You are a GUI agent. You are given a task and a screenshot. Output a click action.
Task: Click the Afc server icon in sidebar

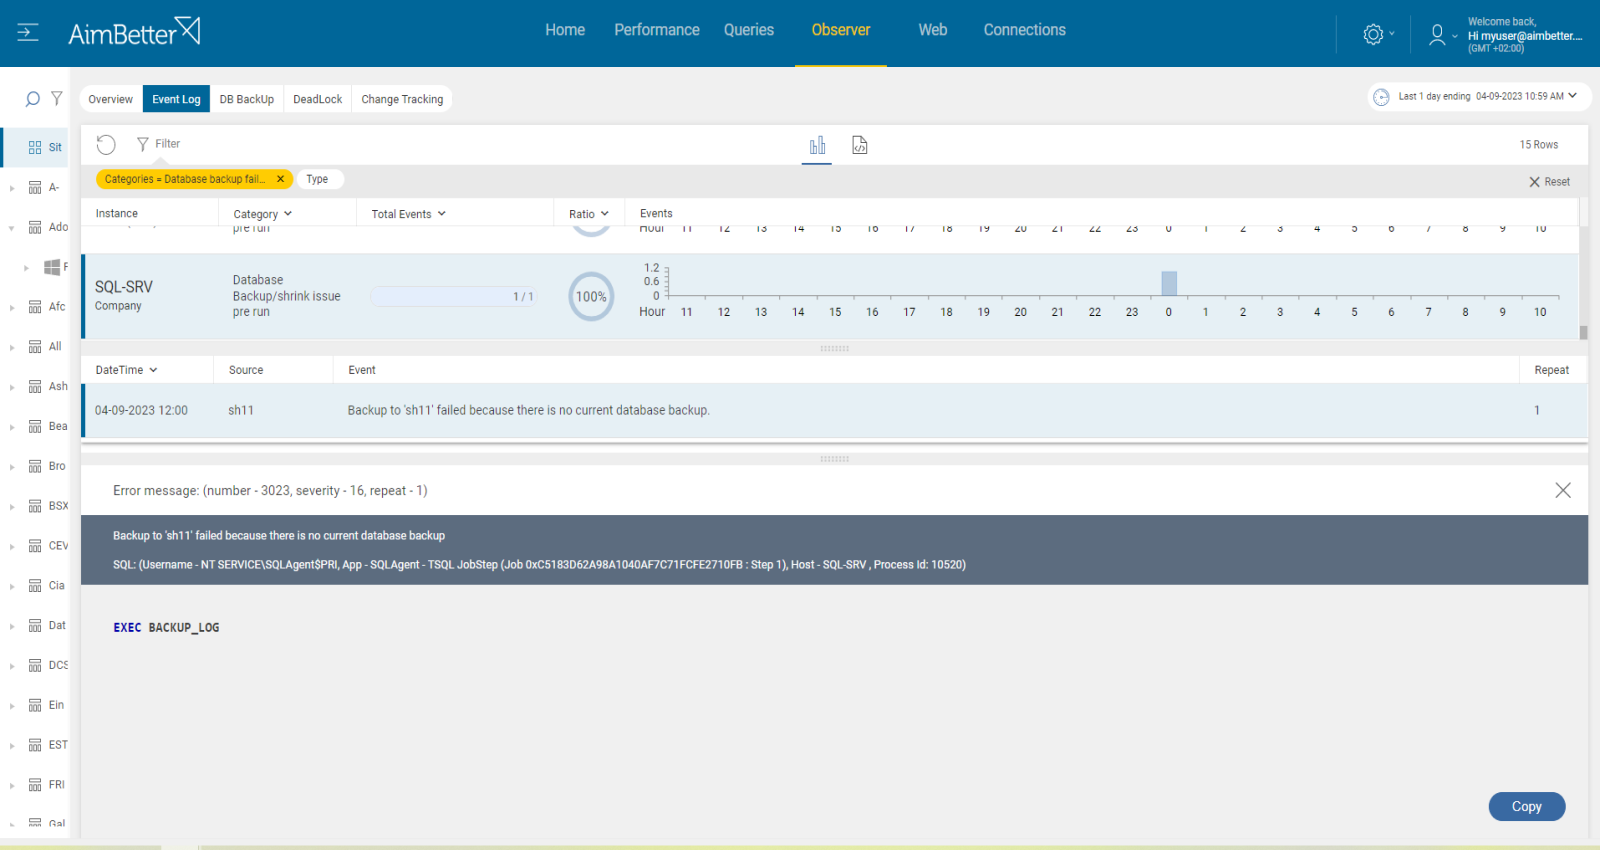tap(35, 307)
